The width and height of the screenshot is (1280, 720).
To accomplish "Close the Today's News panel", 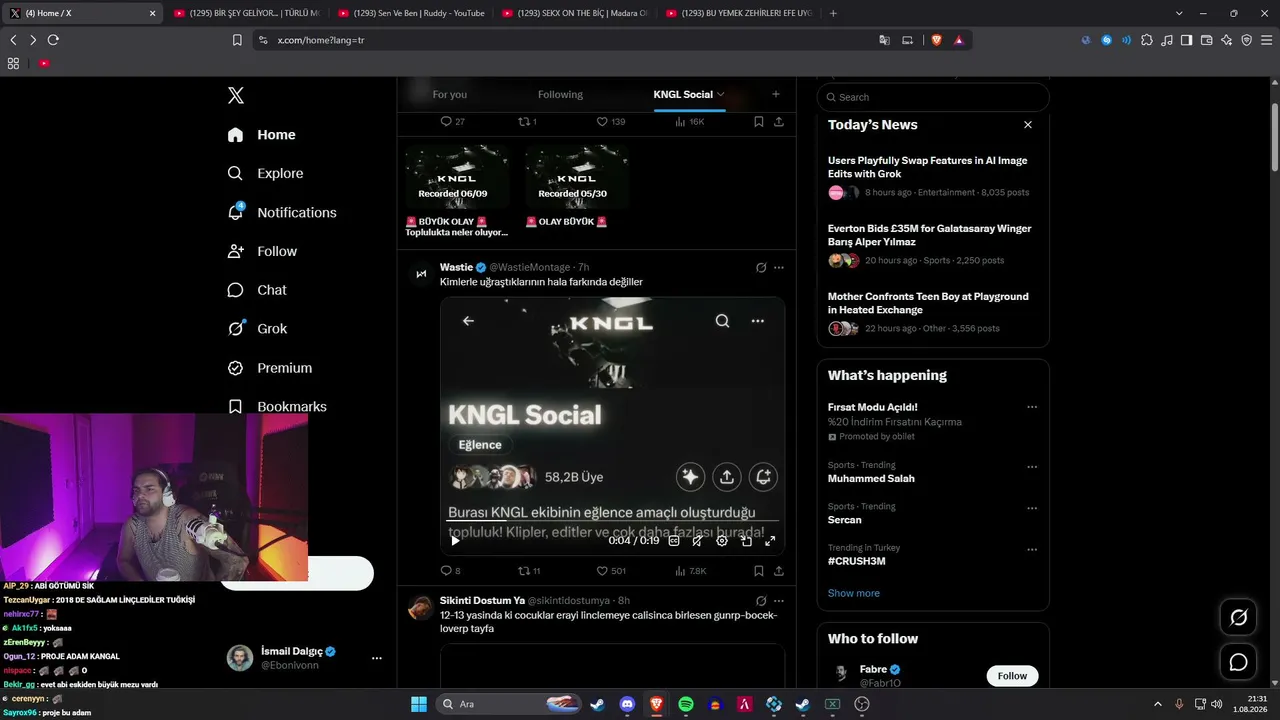I will tap(1027, 125).
